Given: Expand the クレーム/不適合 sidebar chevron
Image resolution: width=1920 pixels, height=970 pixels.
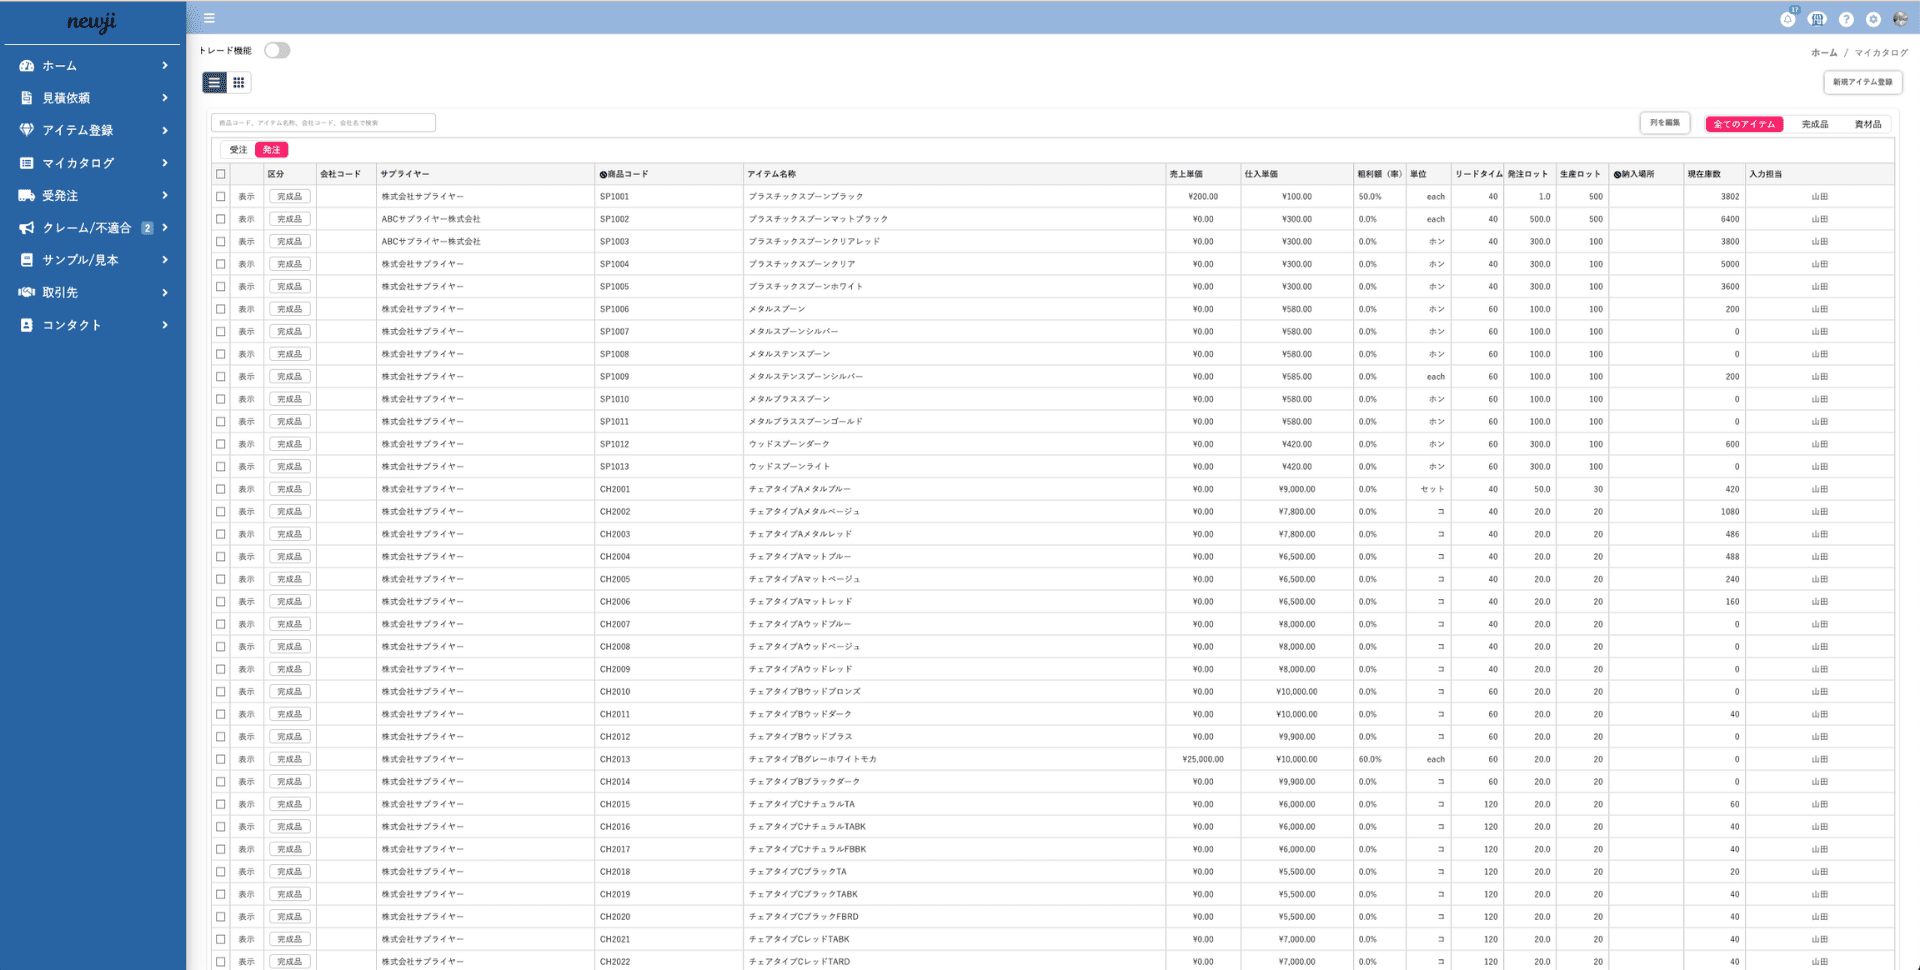Looking at the screenshot, I should (x=165, y=228).
